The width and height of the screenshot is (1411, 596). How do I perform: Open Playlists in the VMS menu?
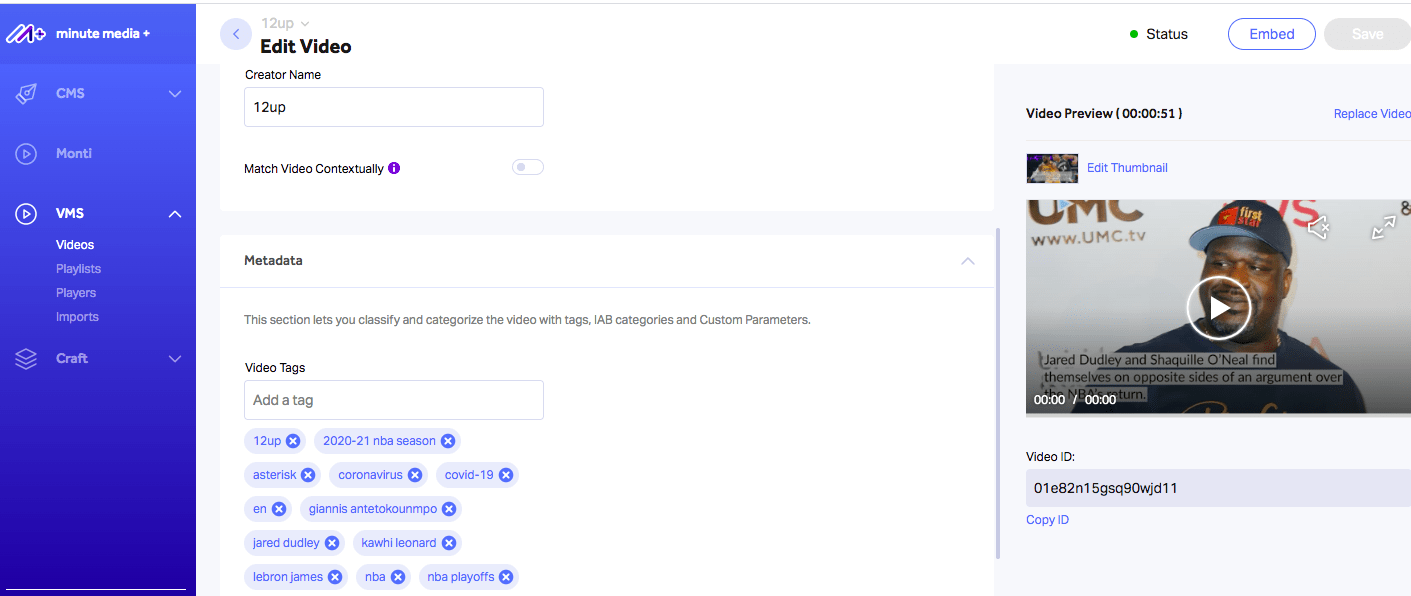[x=78, y=269]
